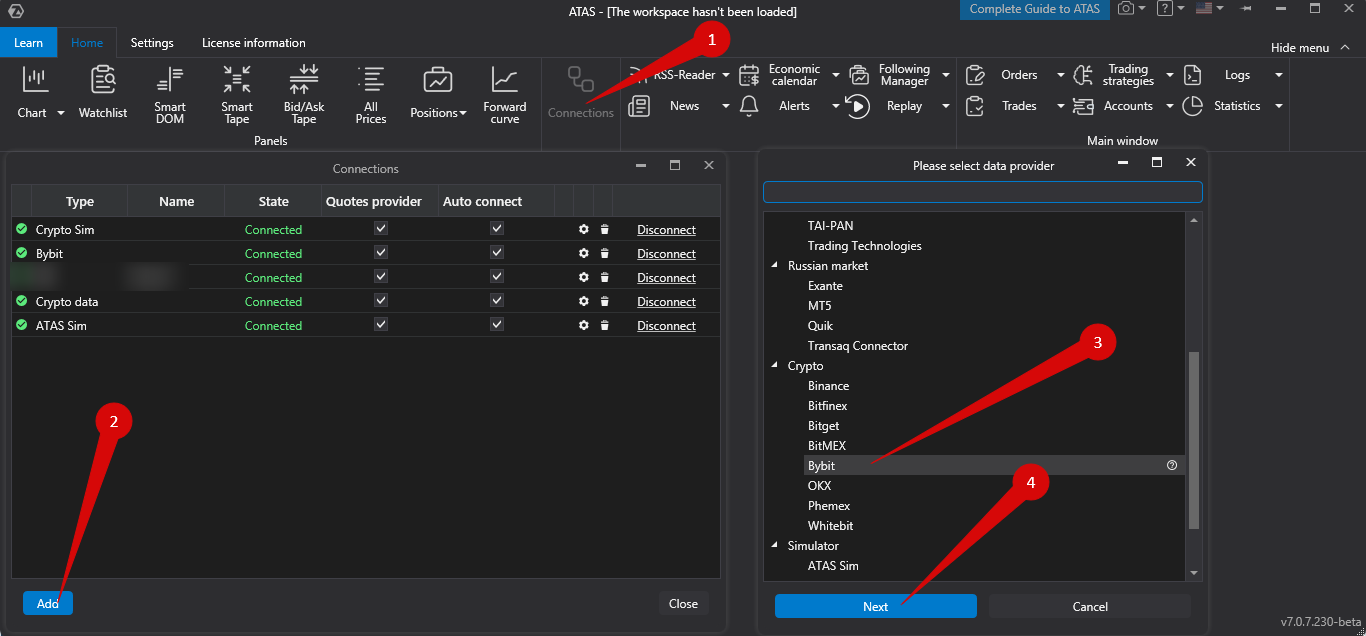Open the Following Manager
This screenshot has width=1366, height=636.
[x=890, y=75]
